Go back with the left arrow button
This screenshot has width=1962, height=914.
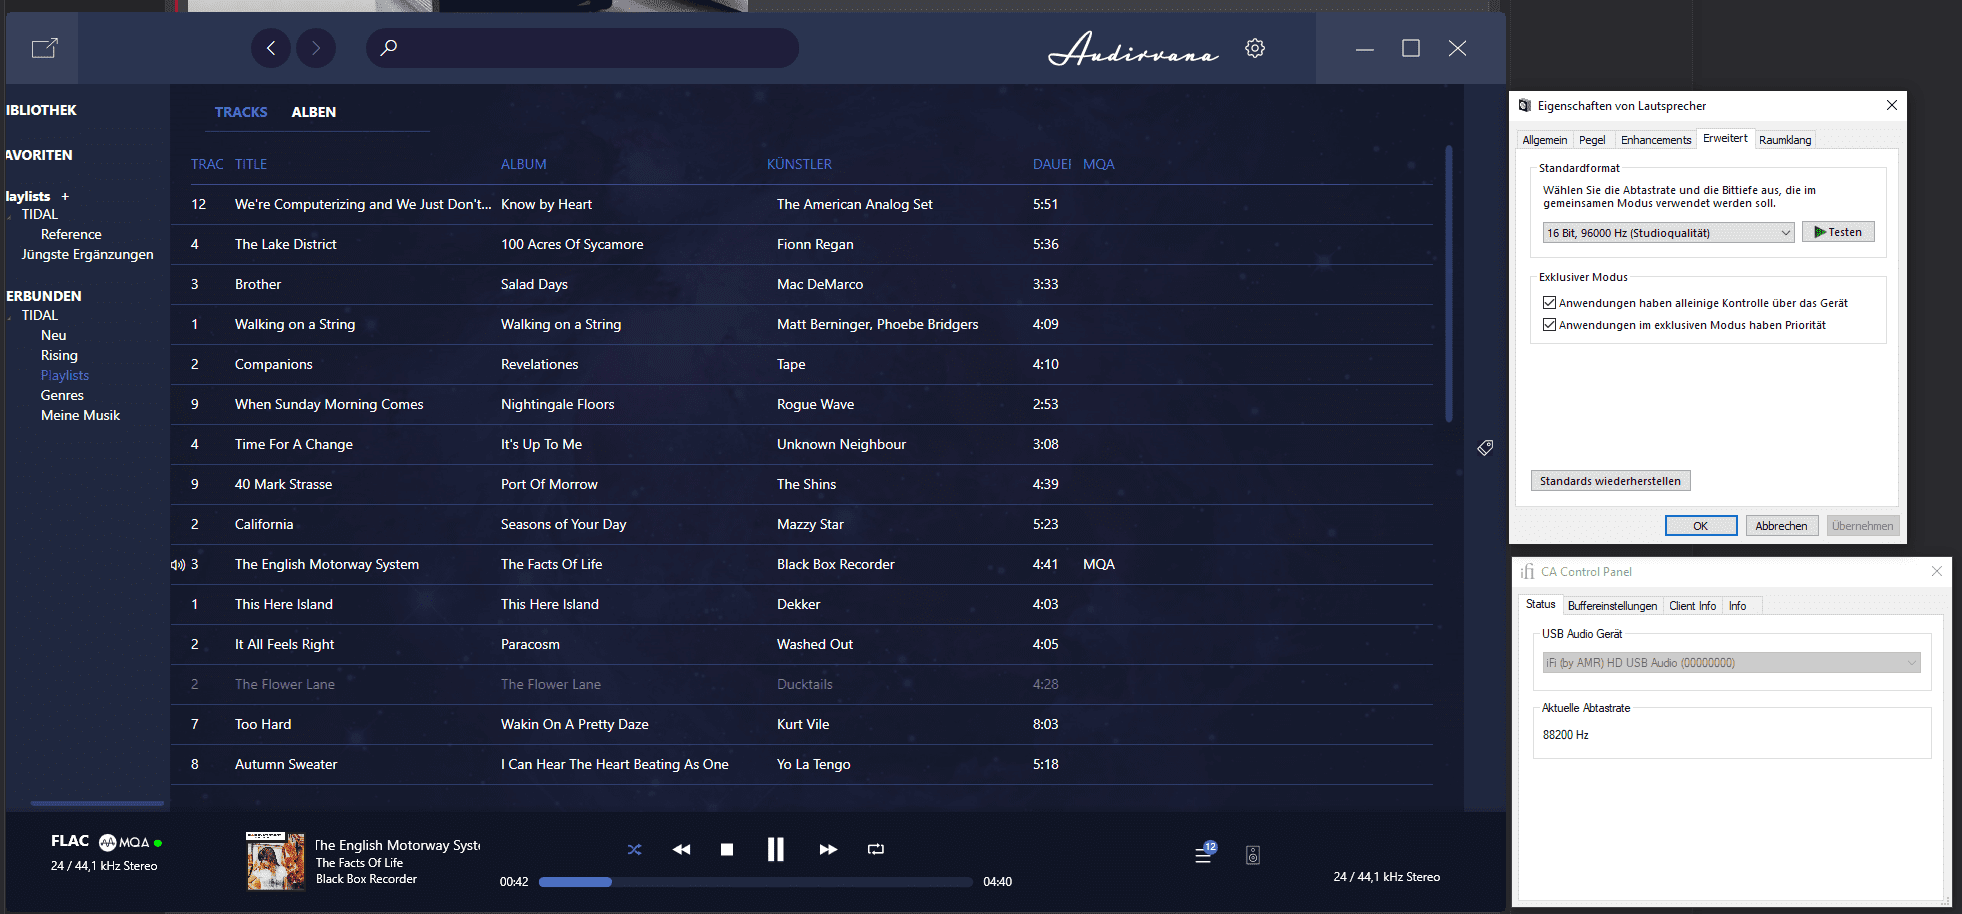271,48
